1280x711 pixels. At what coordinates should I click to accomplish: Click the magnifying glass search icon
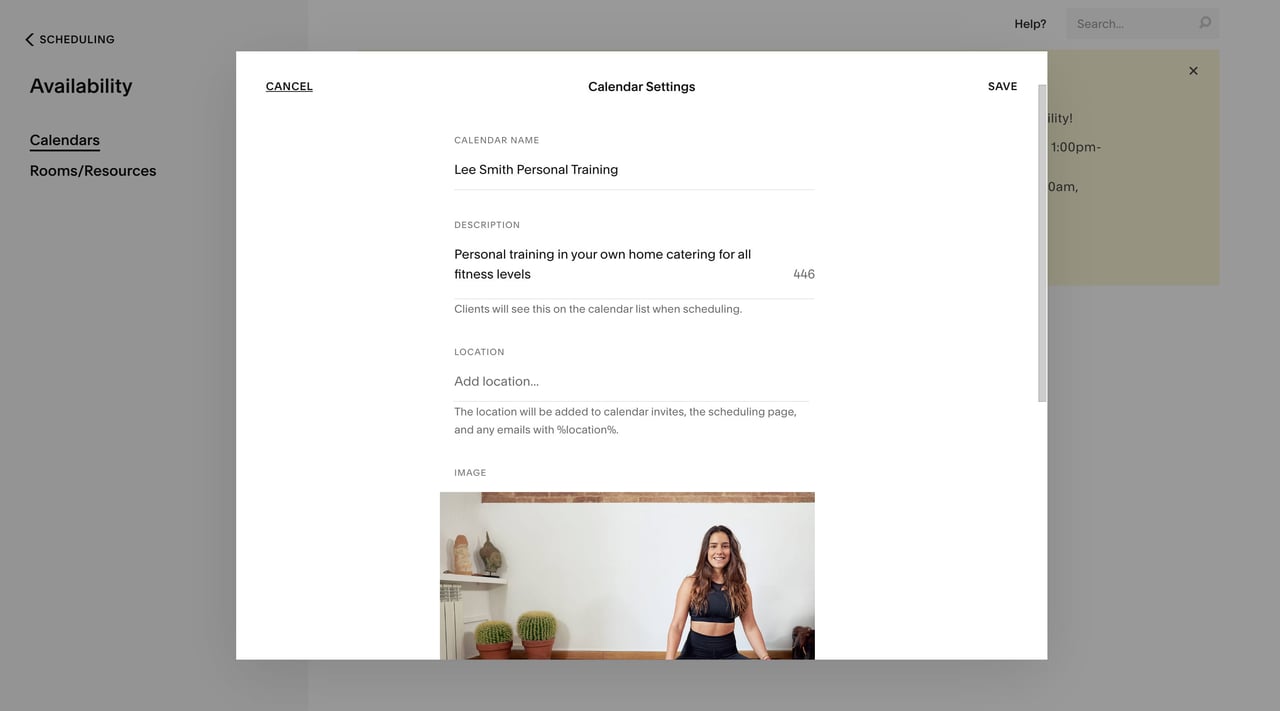pyautogui.click(x=1202, y=22)
